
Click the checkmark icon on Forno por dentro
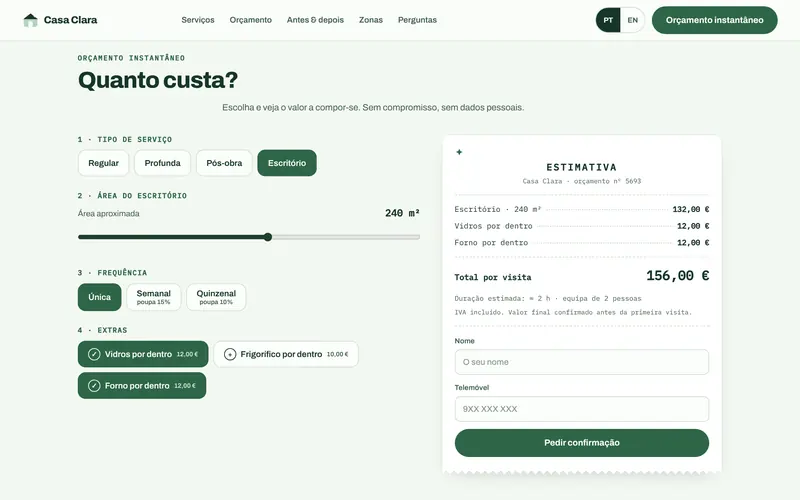(x=94, y=386)
